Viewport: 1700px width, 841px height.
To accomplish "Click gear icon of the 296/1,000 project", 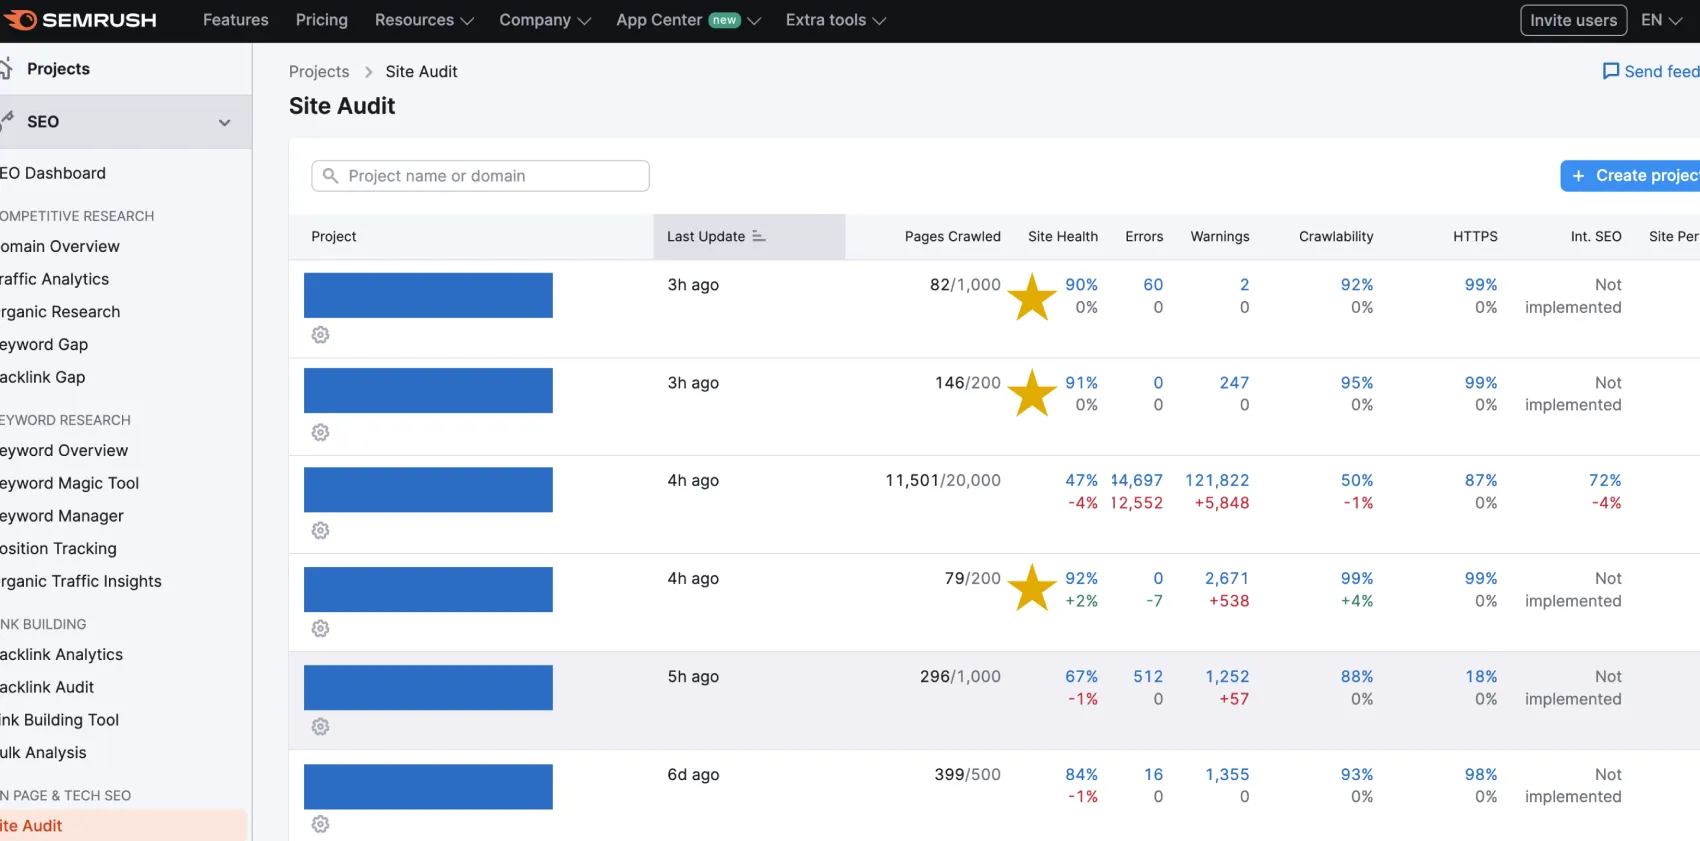I will tap(320, 727).
